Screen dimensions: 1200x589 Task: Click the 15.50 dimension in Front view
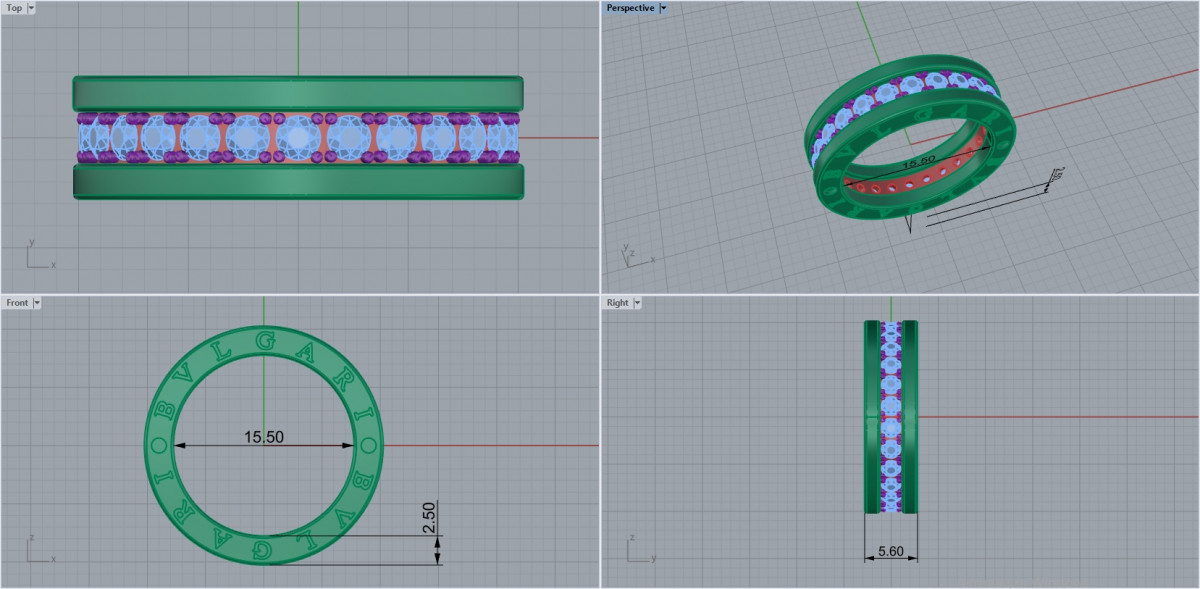click(265, 437)
